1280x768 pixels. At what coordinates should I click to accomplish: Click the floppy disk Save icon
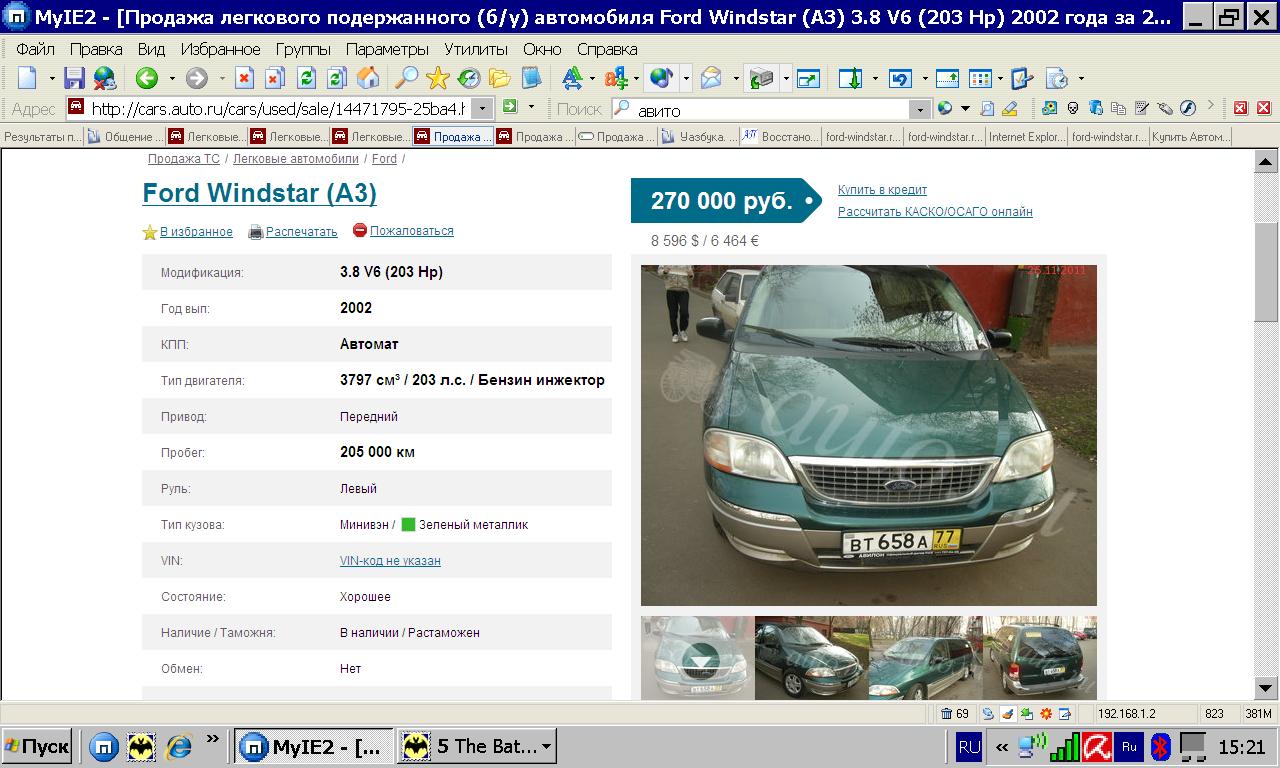point(74,78)
